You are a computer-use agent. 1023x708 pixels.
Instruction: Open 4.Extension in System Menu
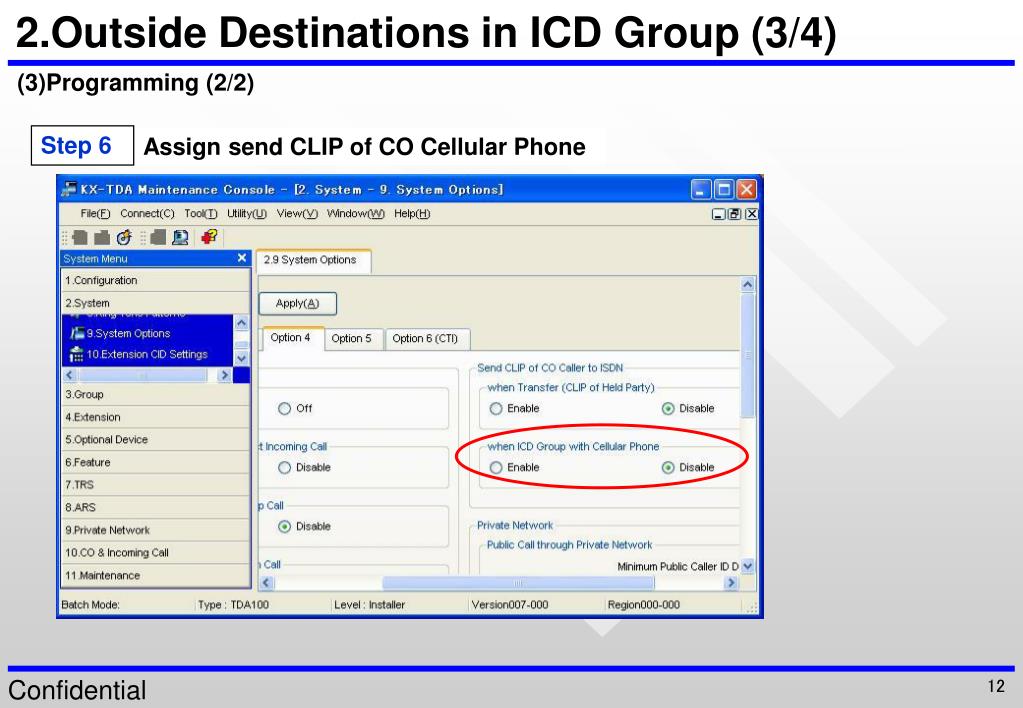point(156,417)
